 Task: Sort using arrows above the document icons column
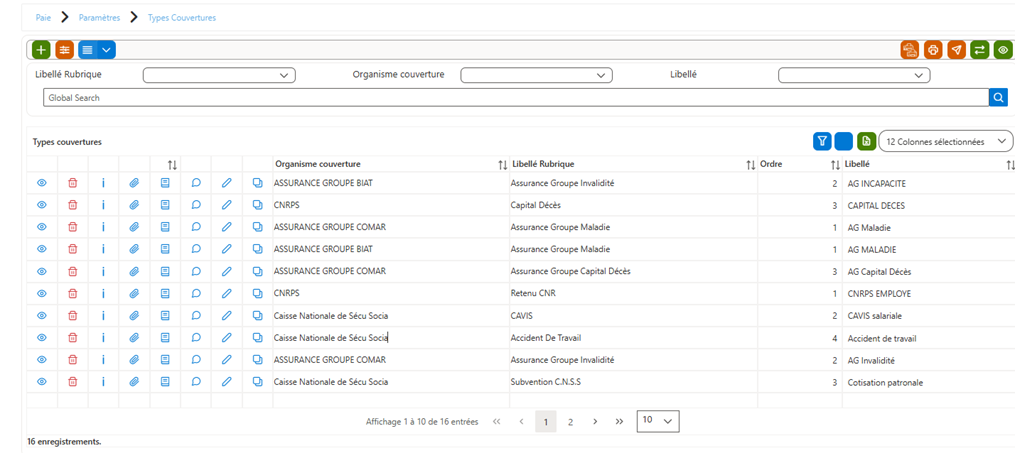172,164
